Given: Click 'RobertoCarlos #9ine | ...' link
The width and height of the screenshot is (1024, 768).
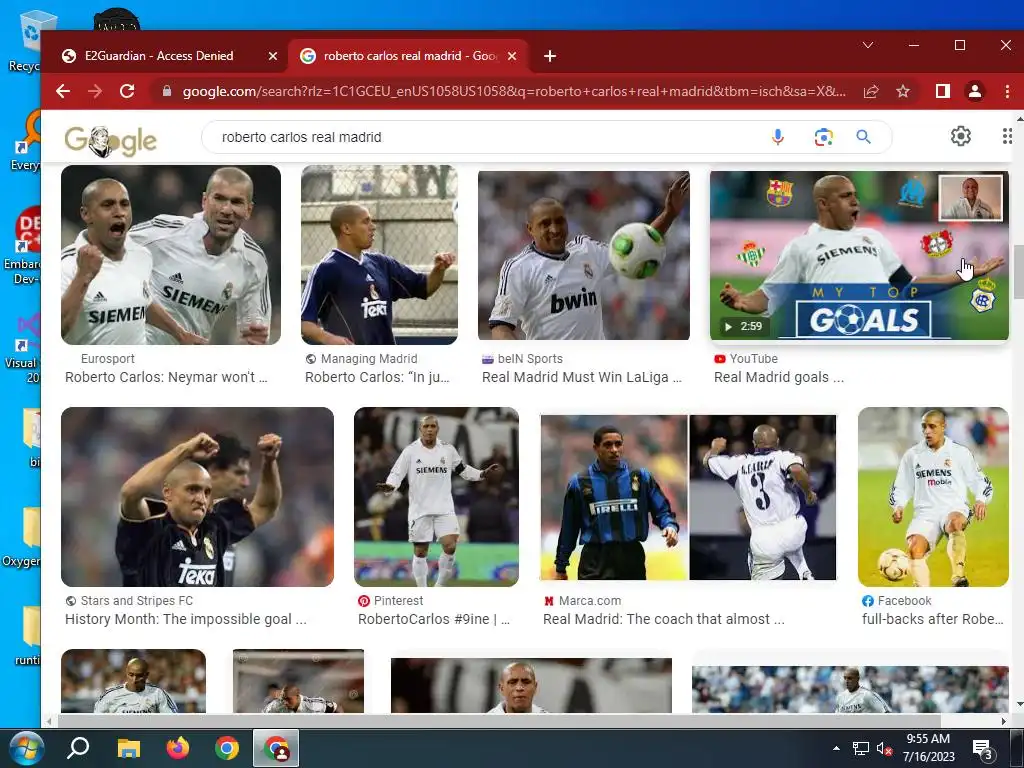Looking at the screenshot, I should (434, 619).
